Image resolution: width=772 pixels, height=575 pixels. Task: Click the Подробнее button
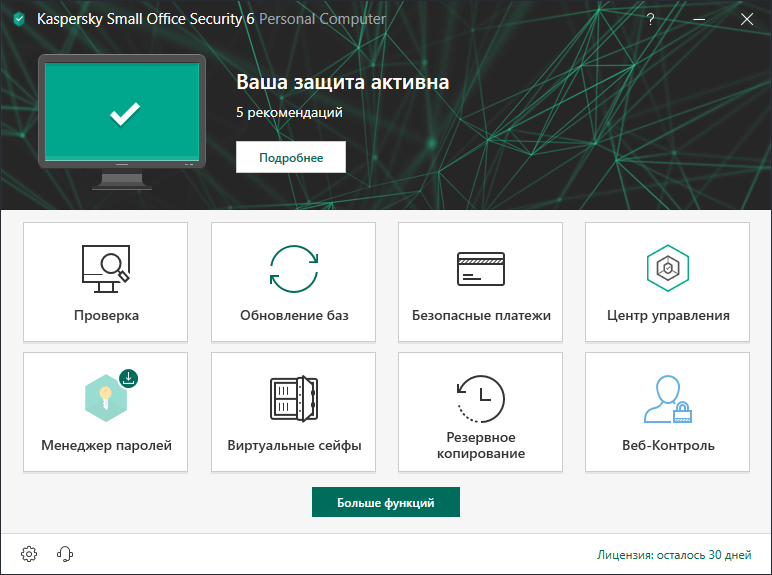[291, 157]
